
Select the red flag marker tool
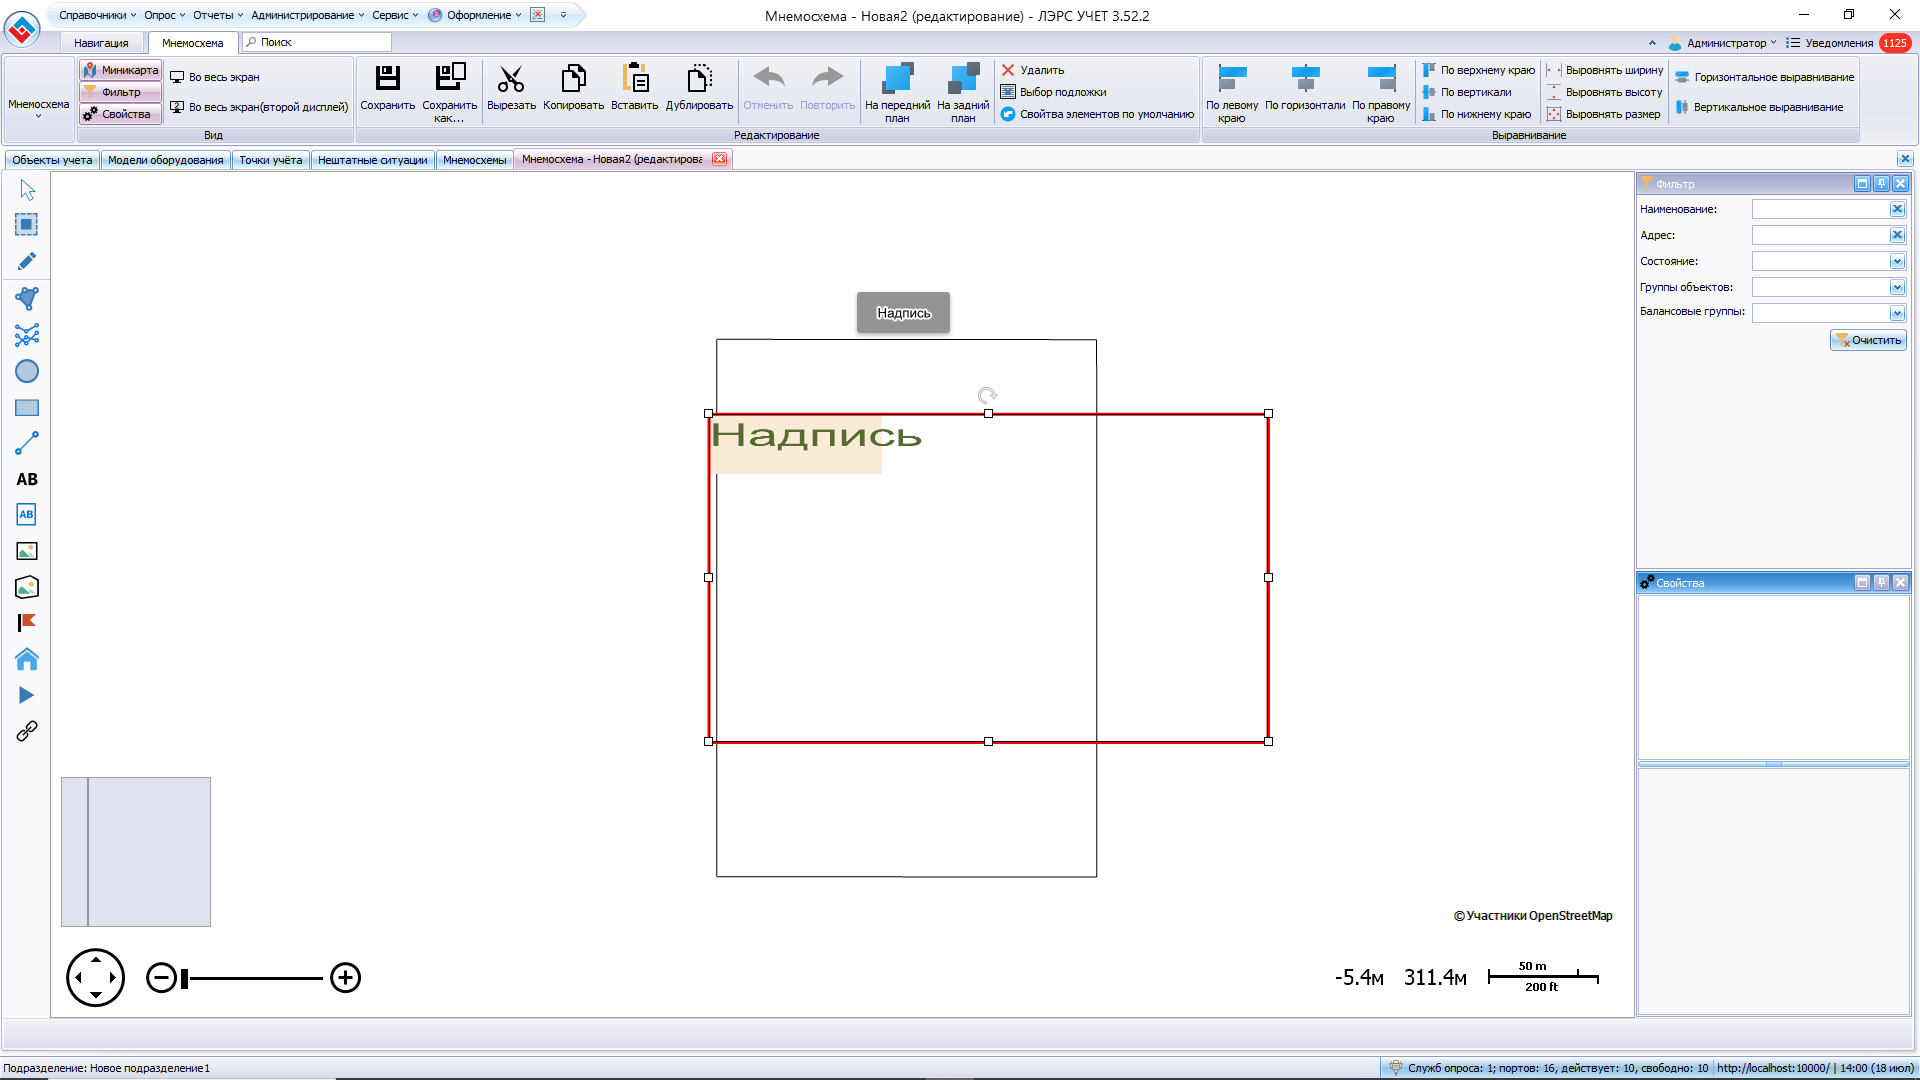(x=27, y=623)
